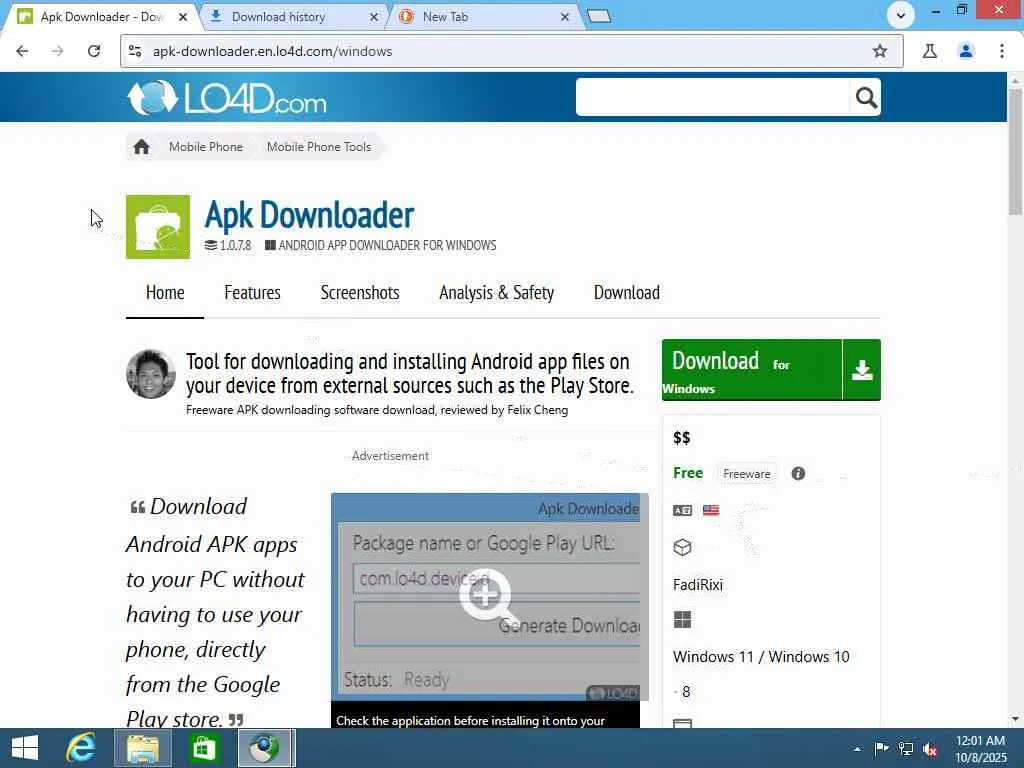Viewport: 1024px width, 768px height.
Task: Open the Mobile Phone breadcrumb
Action: (x=206, y=147)
